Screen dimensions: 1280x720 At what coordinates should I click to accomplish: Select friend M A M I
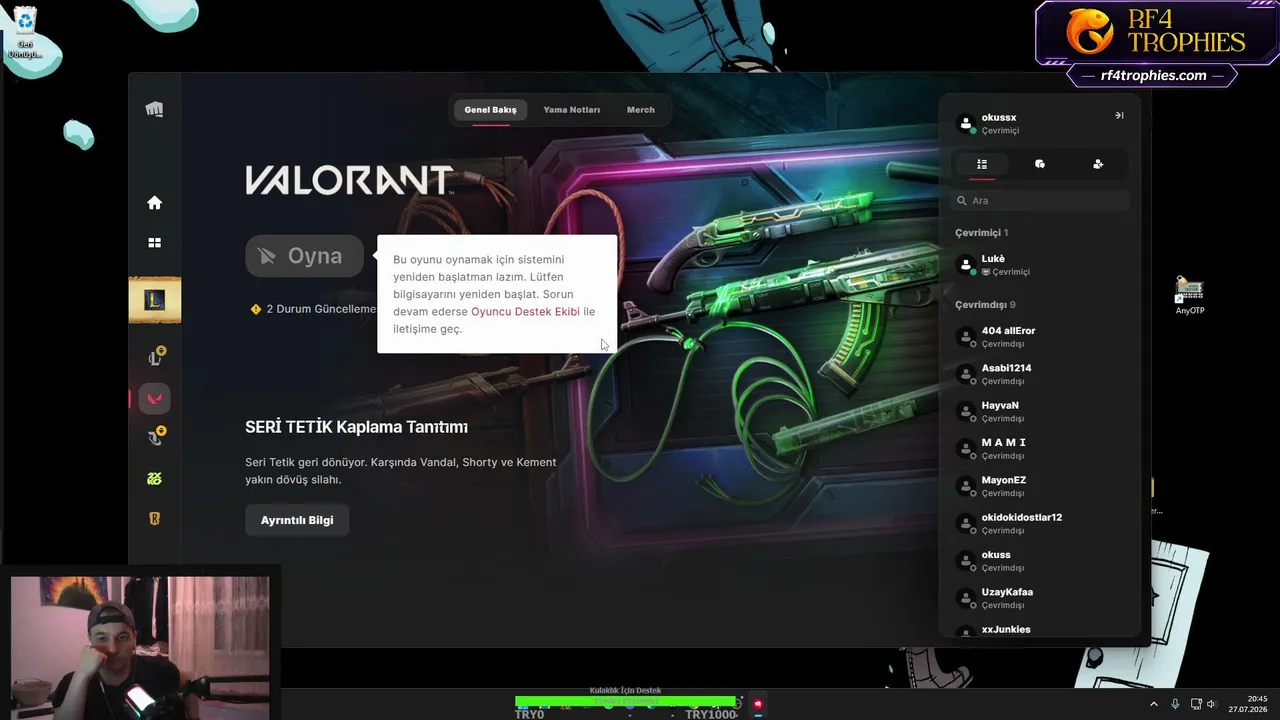(x=1040, y=449)
